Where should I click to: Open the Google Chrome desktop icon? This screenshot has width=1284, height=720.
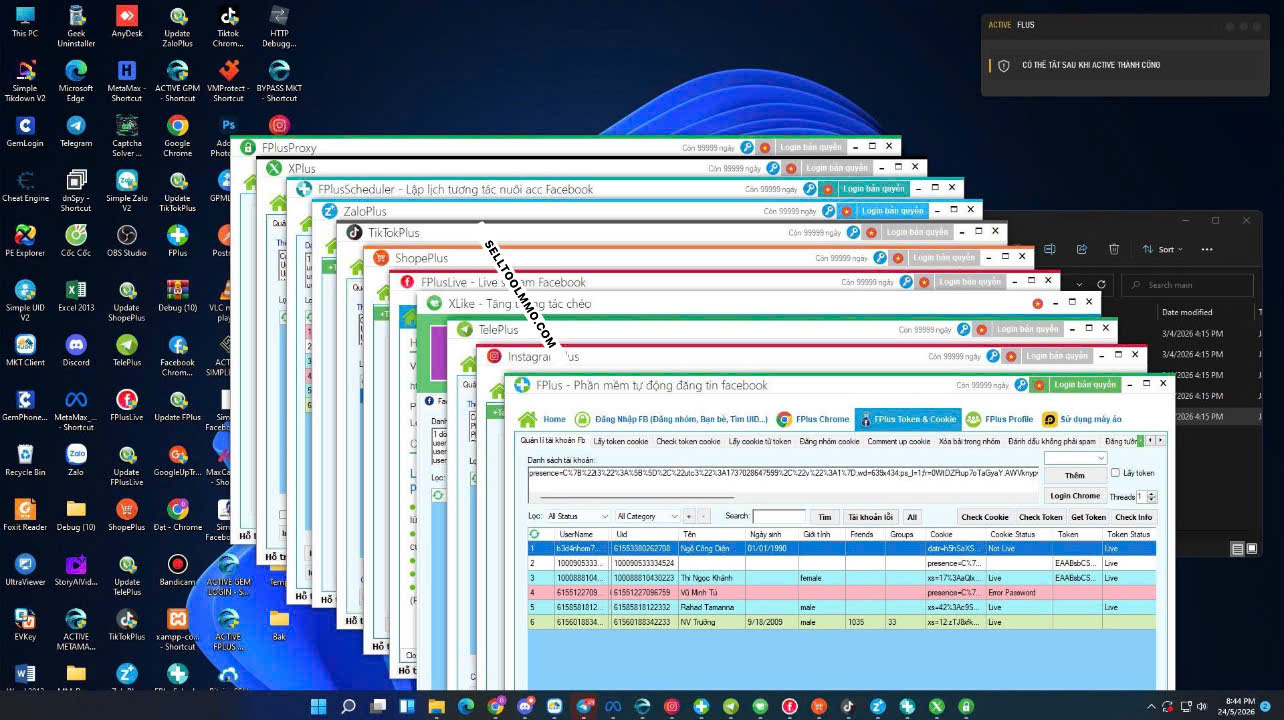[x=178, y=136]
